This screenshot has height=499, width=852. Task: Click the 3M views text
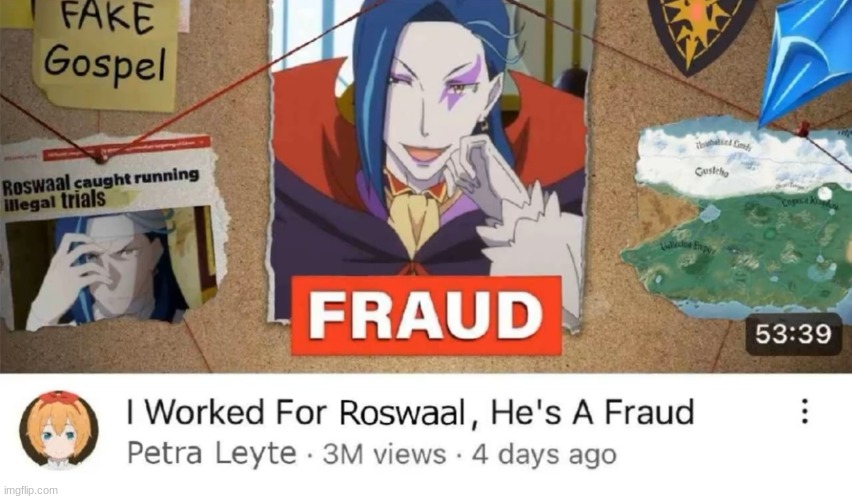pos(384,454)
